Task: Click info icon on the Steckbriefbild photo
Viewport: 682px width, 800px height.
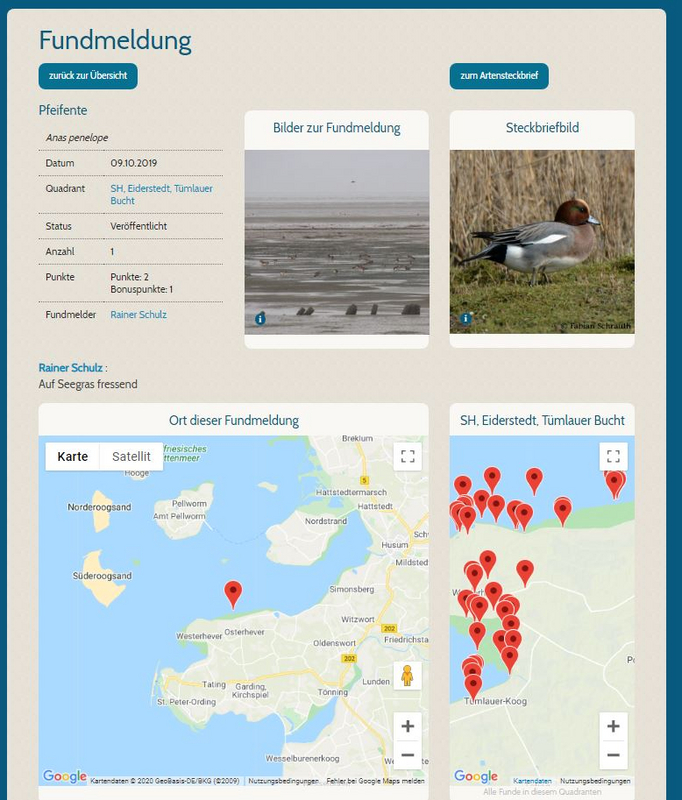Action: tap(466, 319)
